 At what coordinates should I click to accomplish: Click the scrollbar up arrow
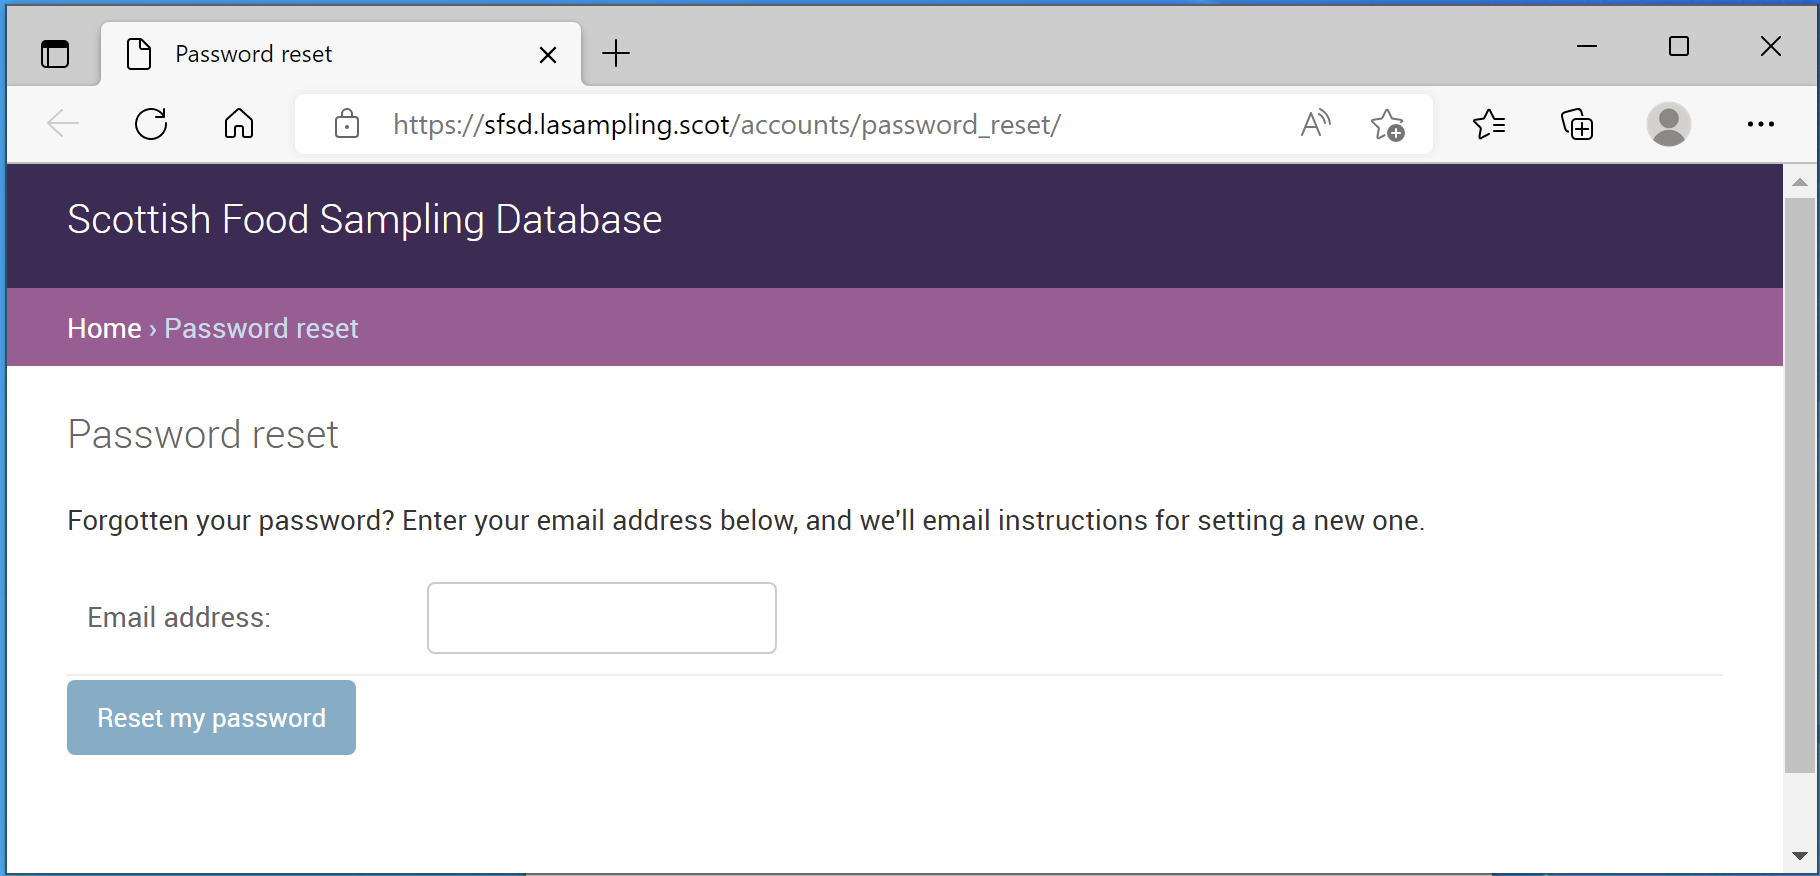pos(1800,182)
